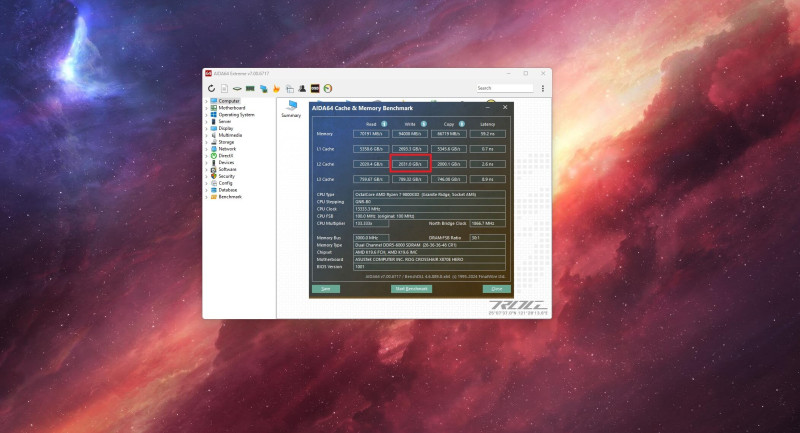Image resolution: width=800 pixels, height=433 pixels.
Task: Open the three-dot menu beside Search
Action: tap(542, 88)
